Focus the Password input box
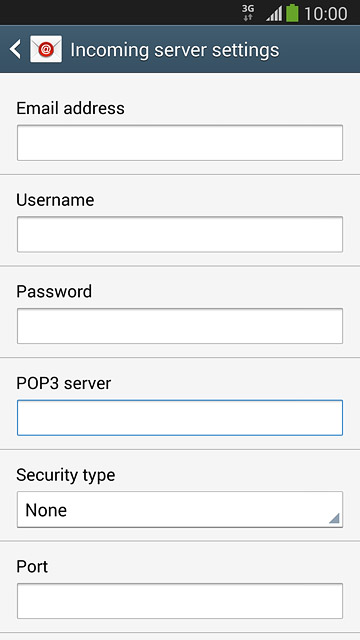Screen dimensions: 360x640 tap(180, 326)
